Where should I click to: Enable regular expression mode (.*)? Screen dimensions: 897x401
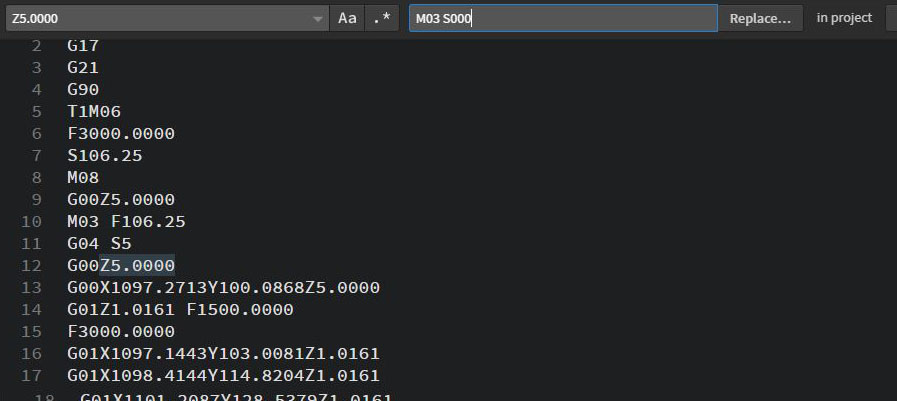[x=383, y=18]
